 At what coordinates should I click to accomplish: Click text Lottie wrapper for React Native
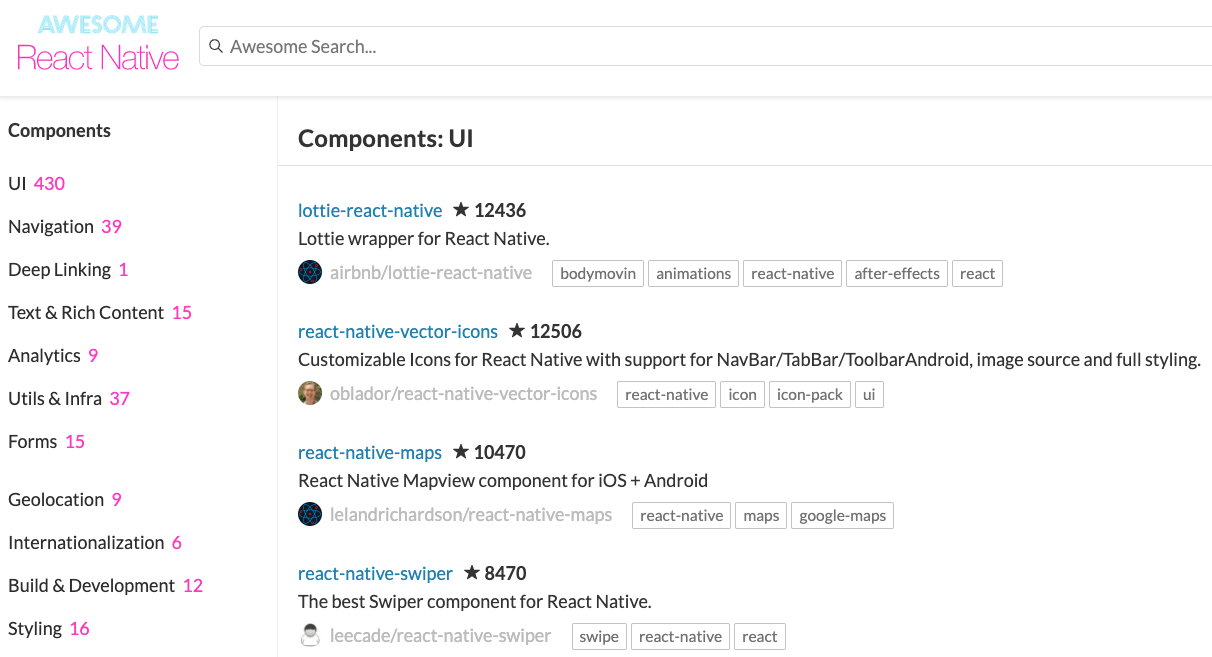click(x=424, y=239)
